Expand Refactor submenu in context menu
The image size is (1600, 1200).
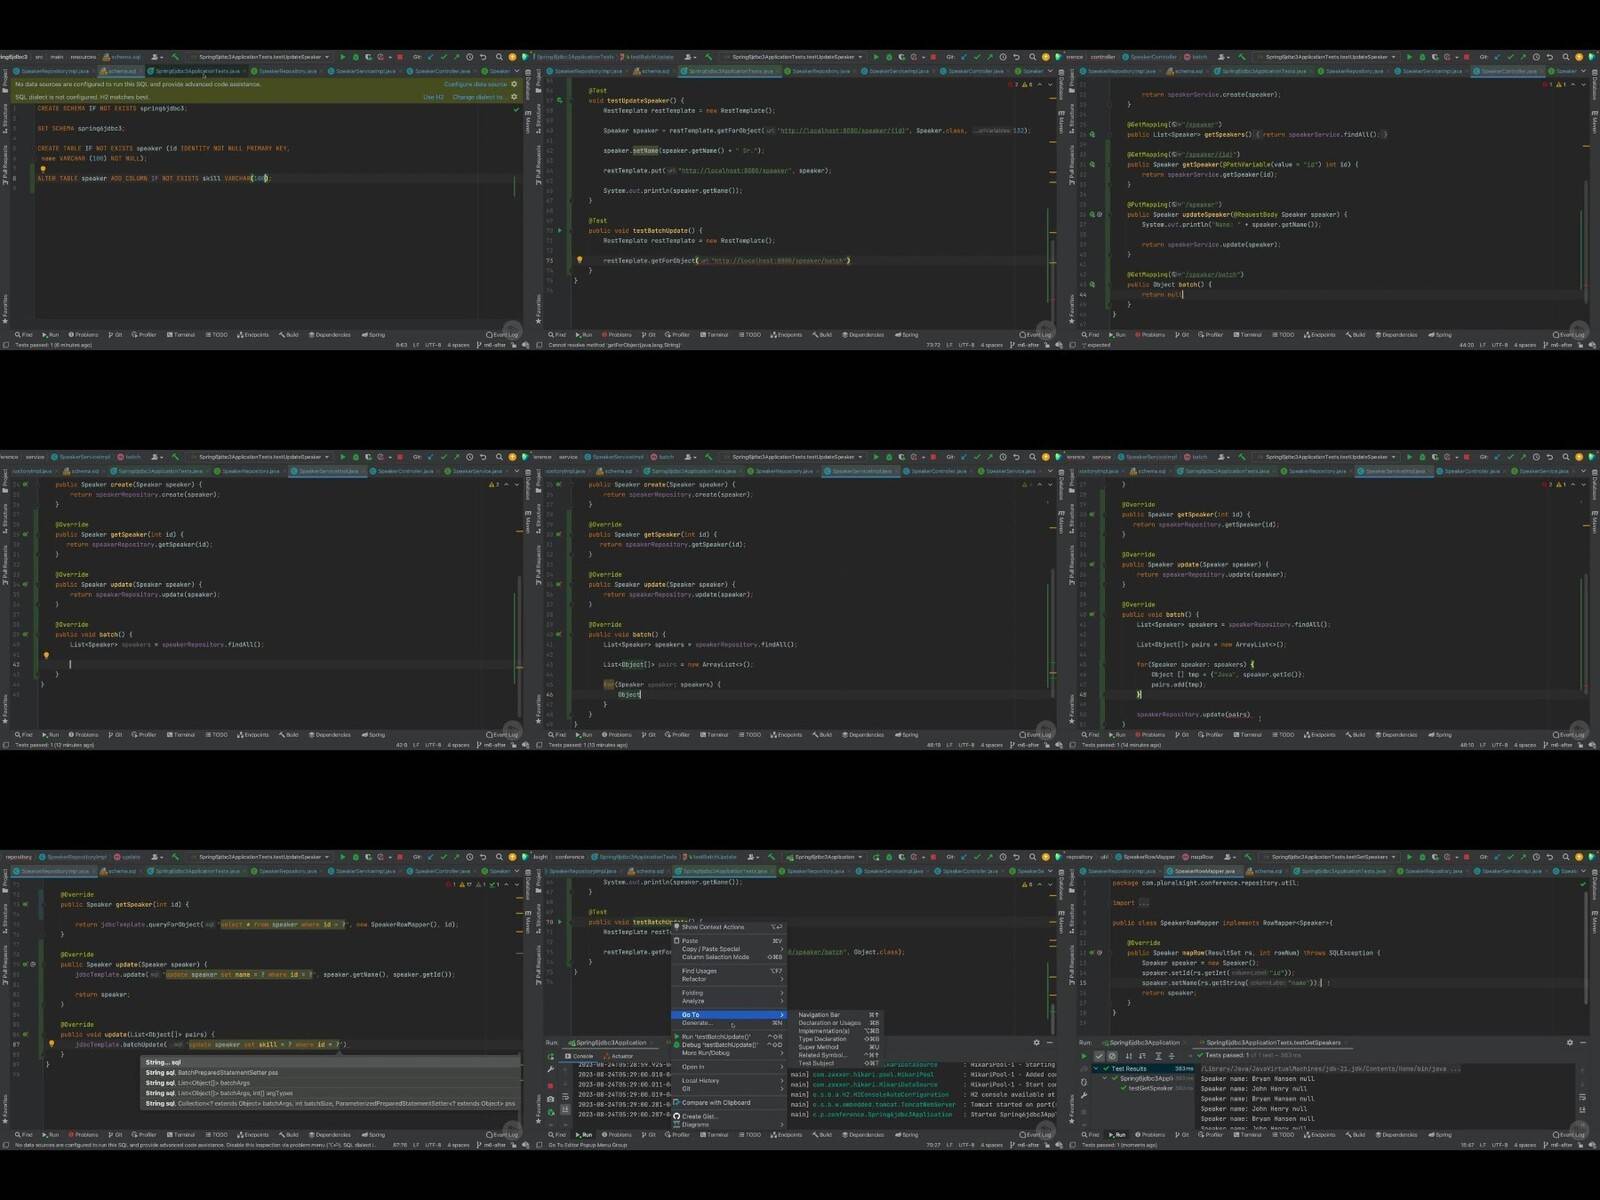[x=728, y=979]
